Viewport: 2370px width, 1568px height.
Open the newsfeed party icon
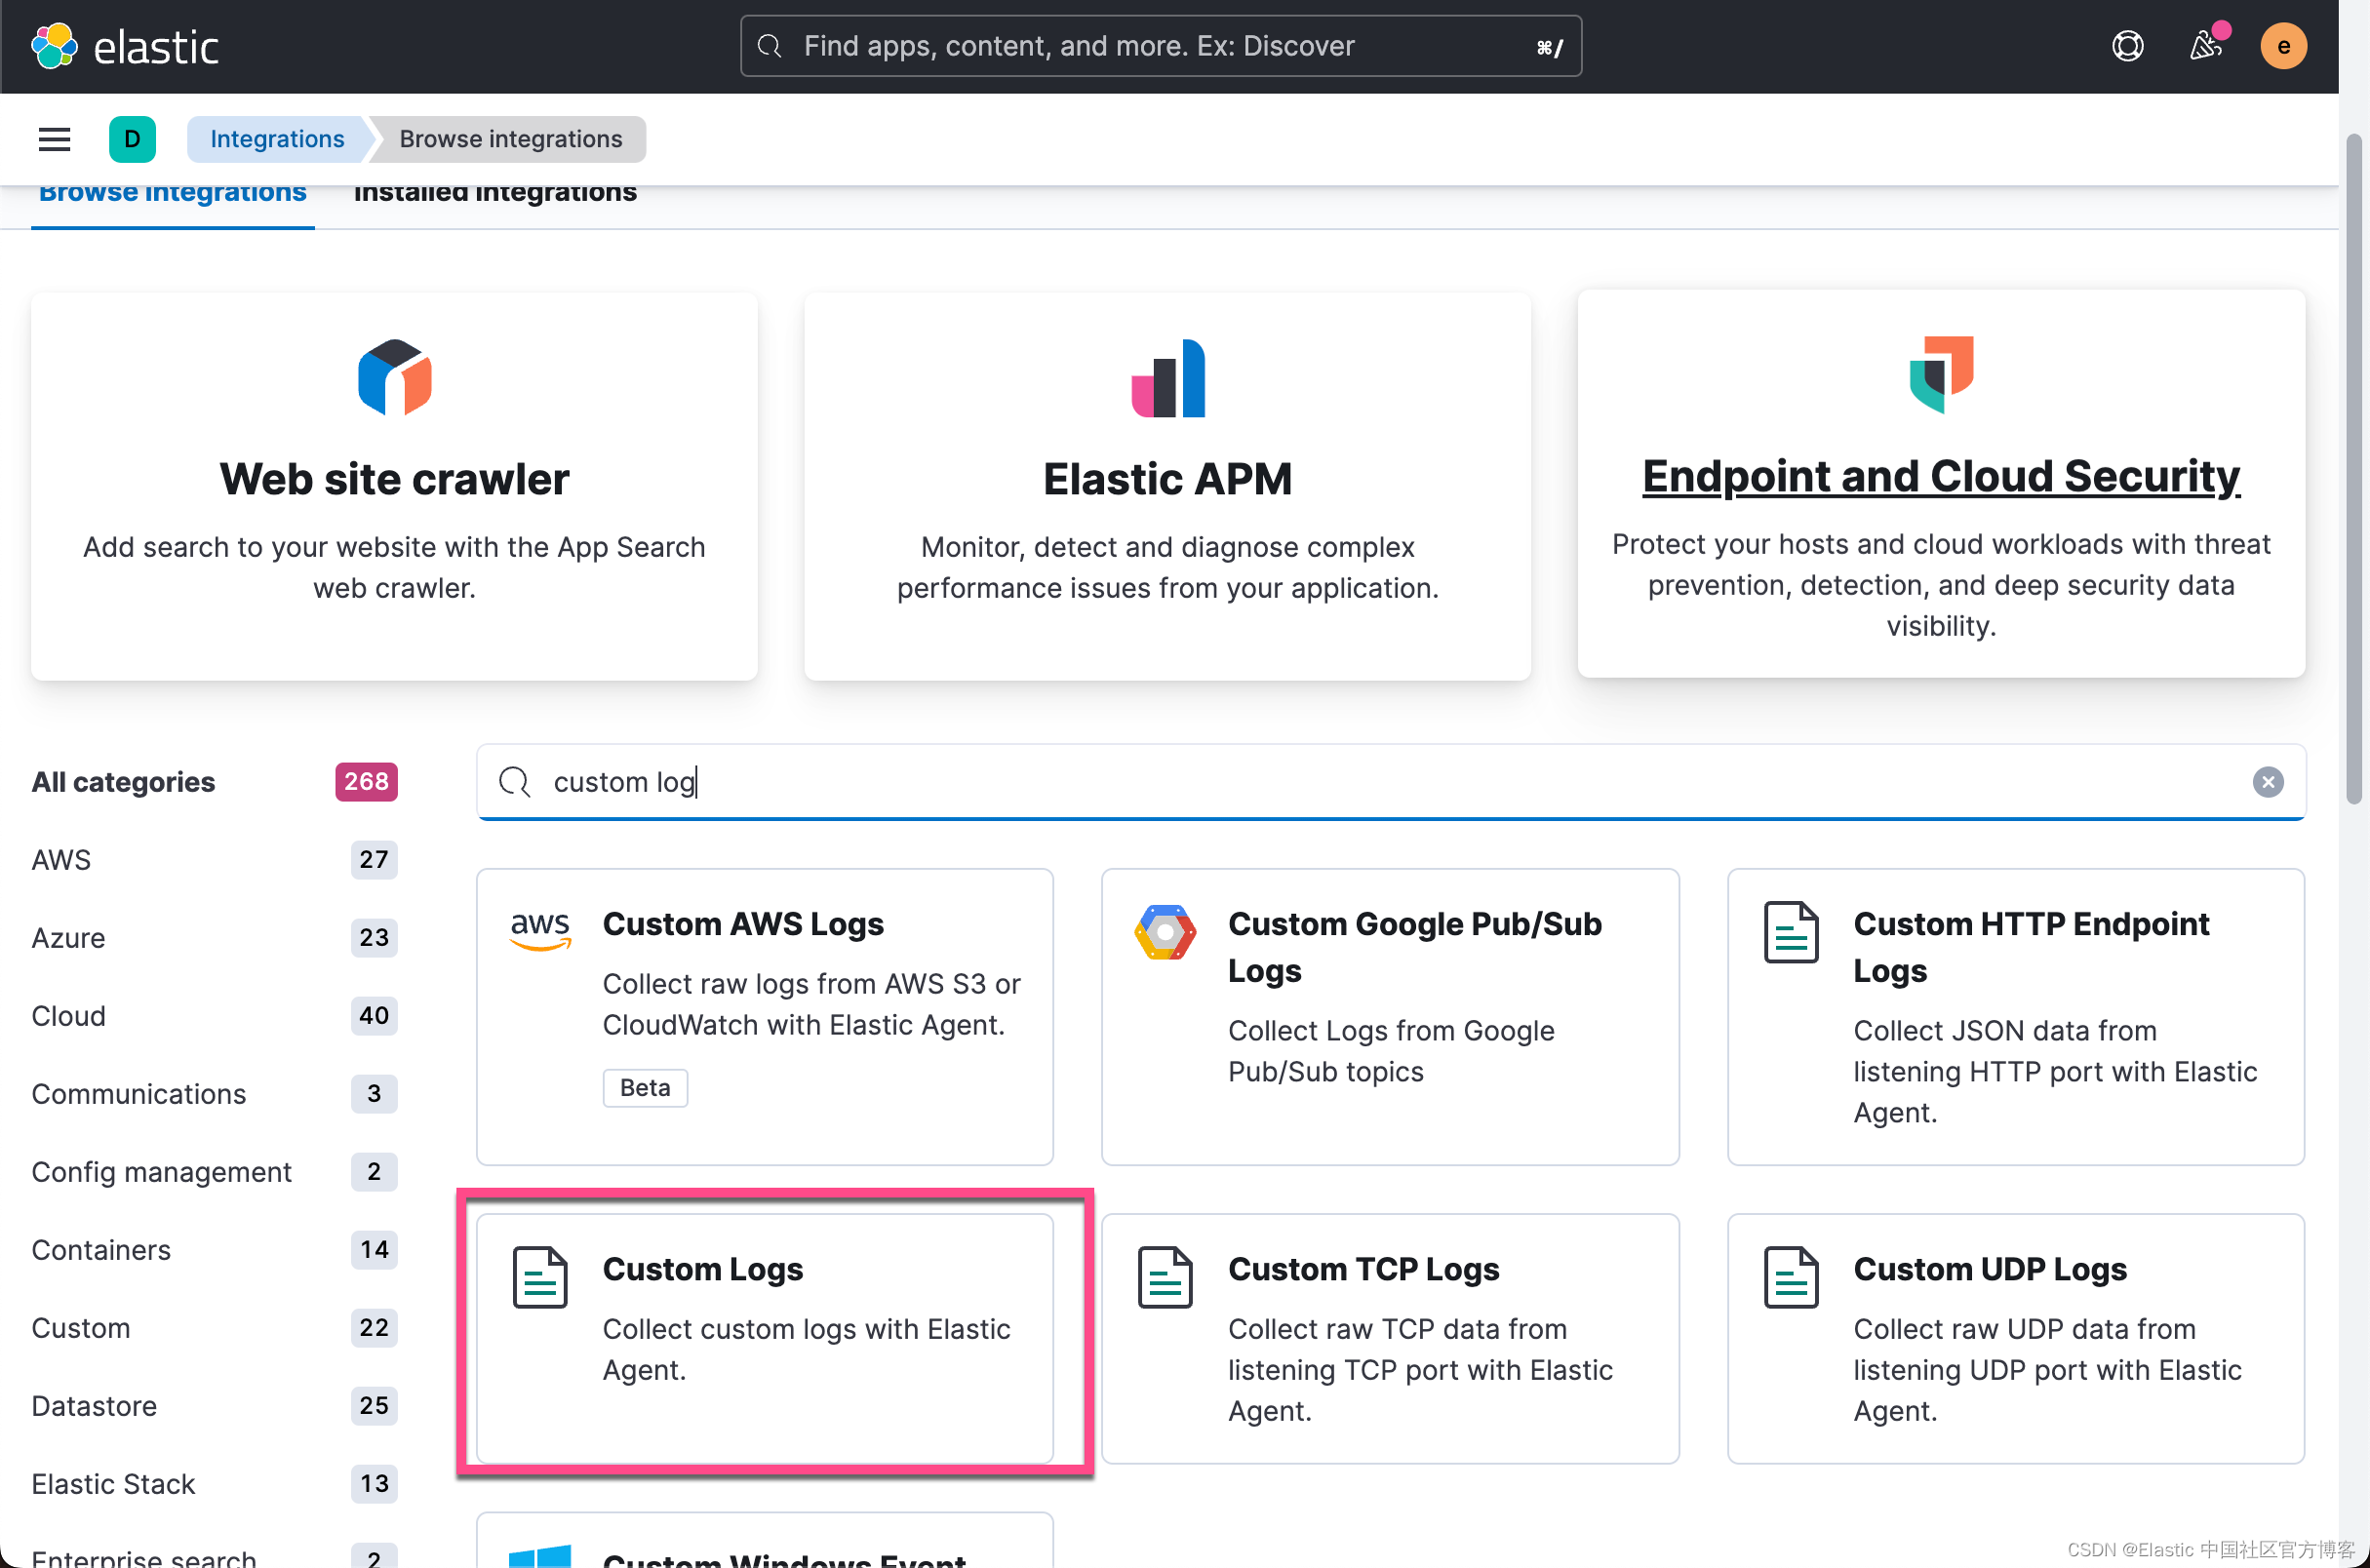coord(2205,46)
